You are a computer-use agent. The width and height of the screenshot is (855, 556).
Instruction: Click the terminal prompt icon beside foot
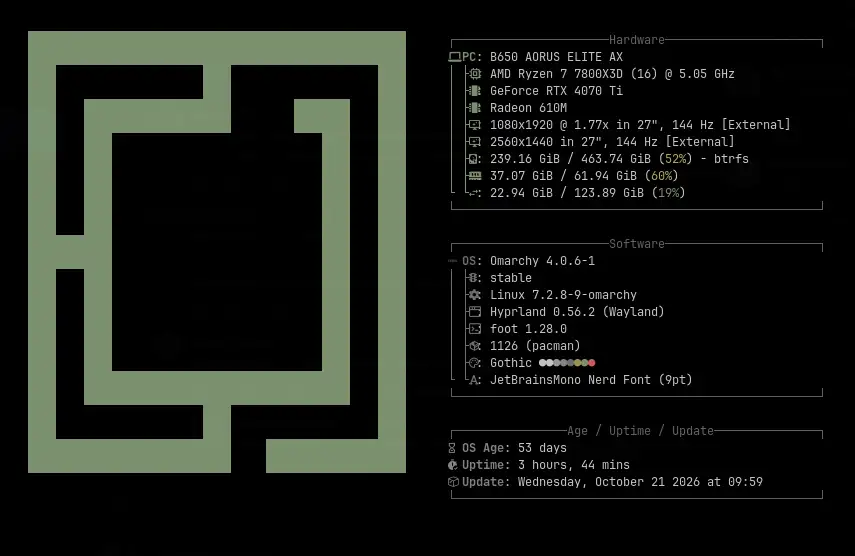(x=475, y=329)
